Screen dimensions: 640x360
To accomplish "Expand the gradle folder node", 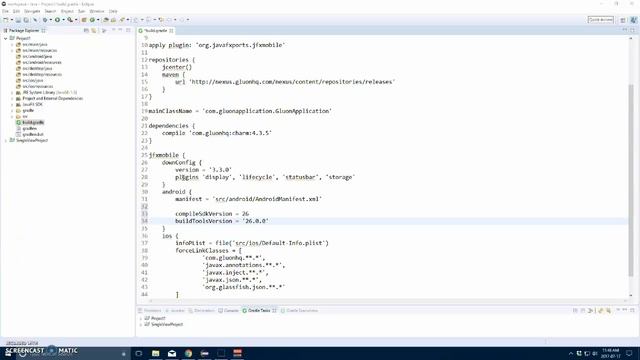I will pyautogui.click(x=12, y=111).
